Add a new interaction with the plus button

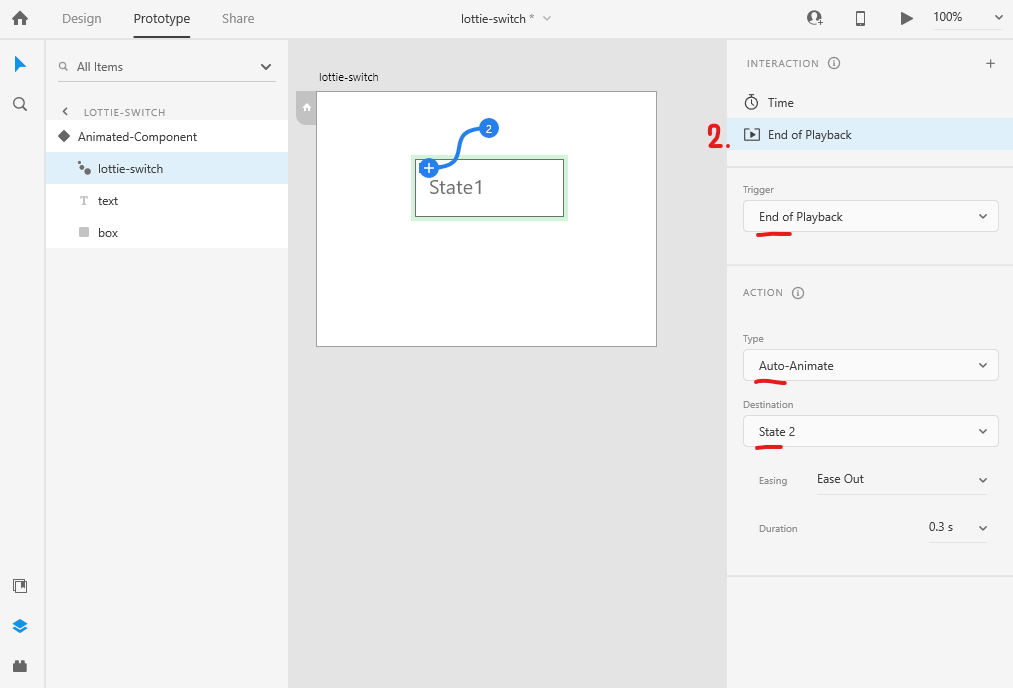[990, 63]
